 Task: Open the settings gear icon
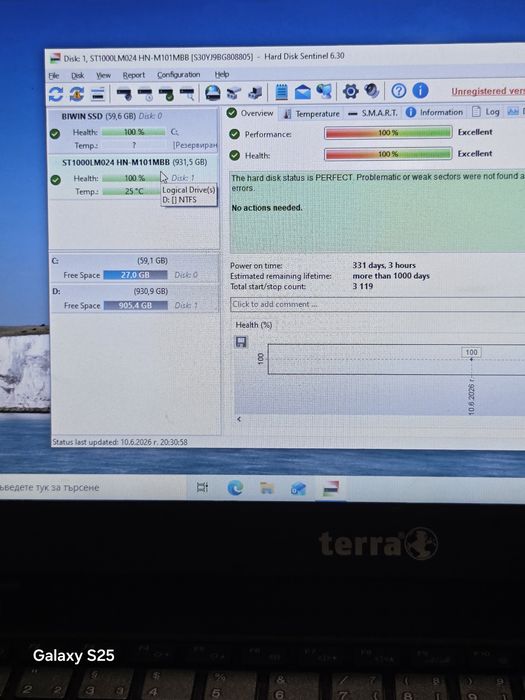coord(350,92)
